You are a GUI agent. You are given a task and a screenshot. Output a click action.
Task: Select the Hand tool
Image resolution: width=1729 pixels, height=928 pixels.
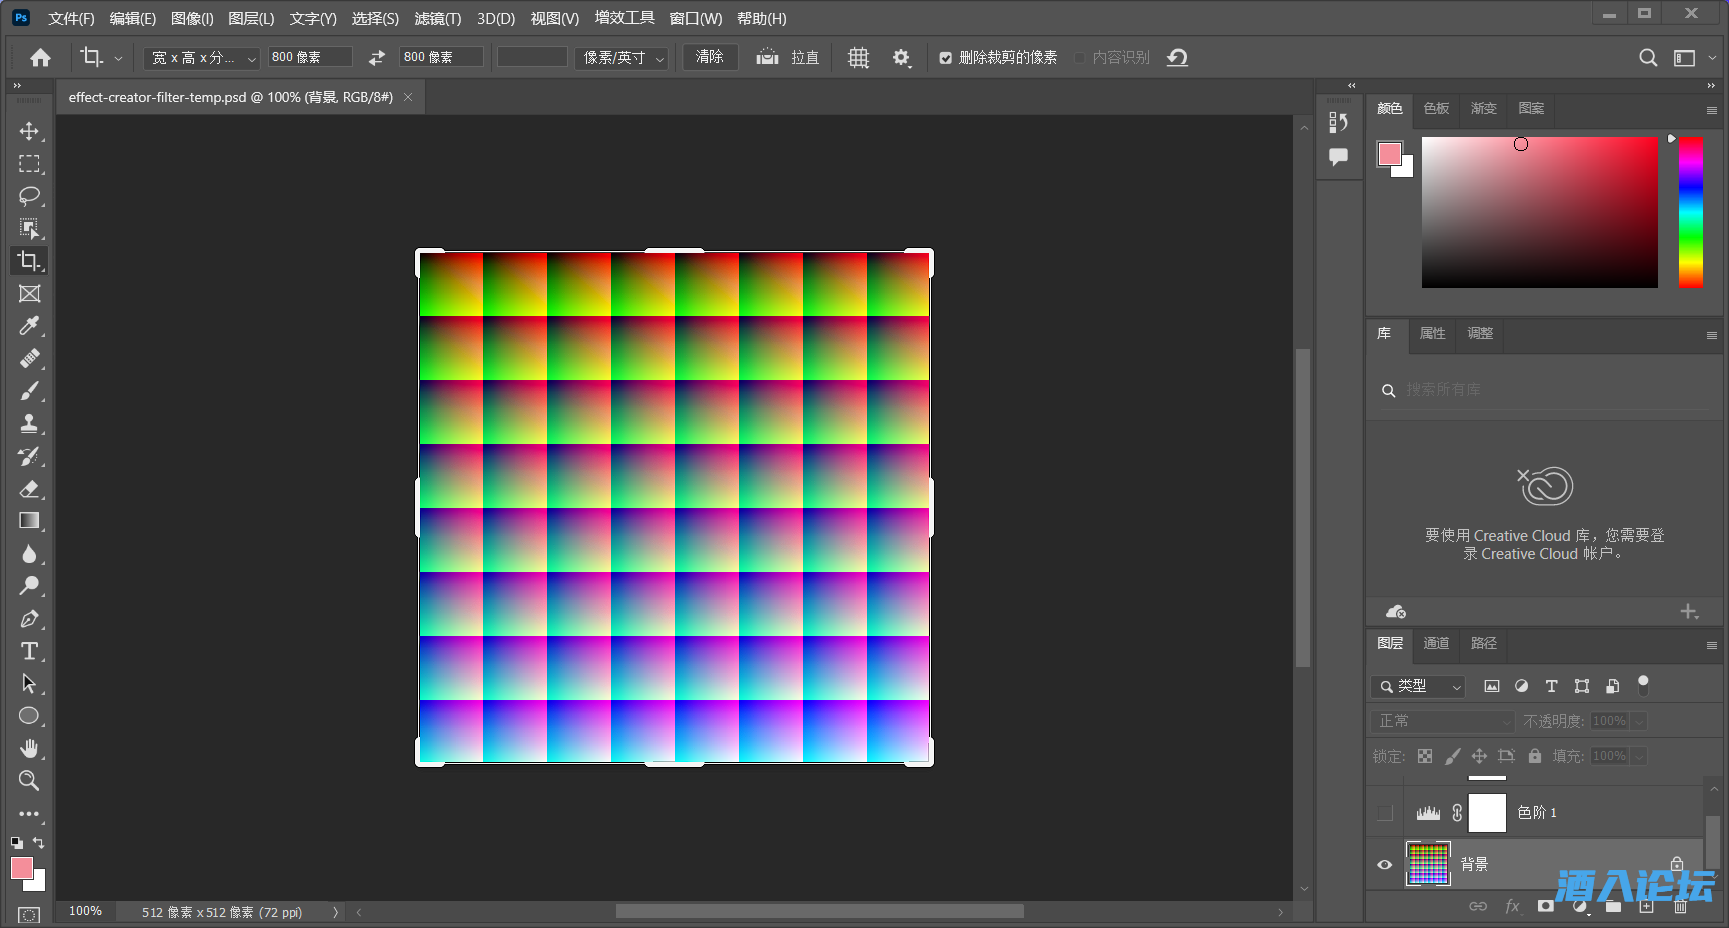coord(29,748)
